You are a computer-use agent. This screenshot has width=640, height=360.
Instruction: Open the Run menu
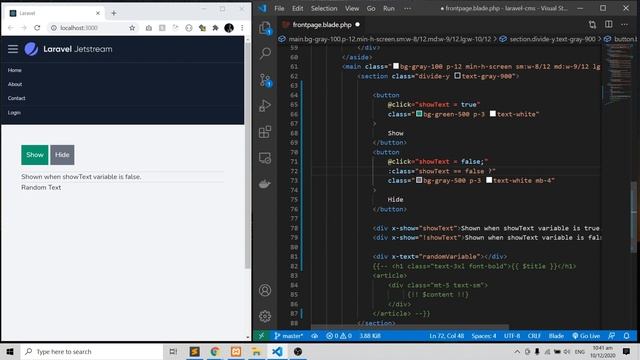click(x=389, y=8)
